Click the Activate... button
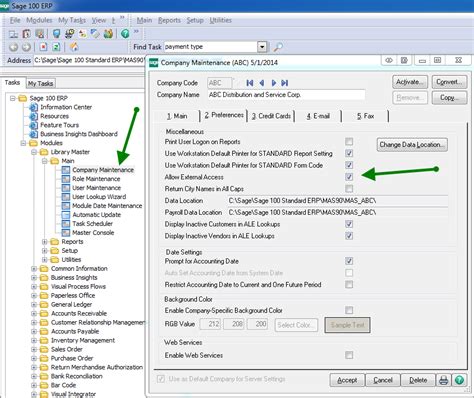 [410, 82]
